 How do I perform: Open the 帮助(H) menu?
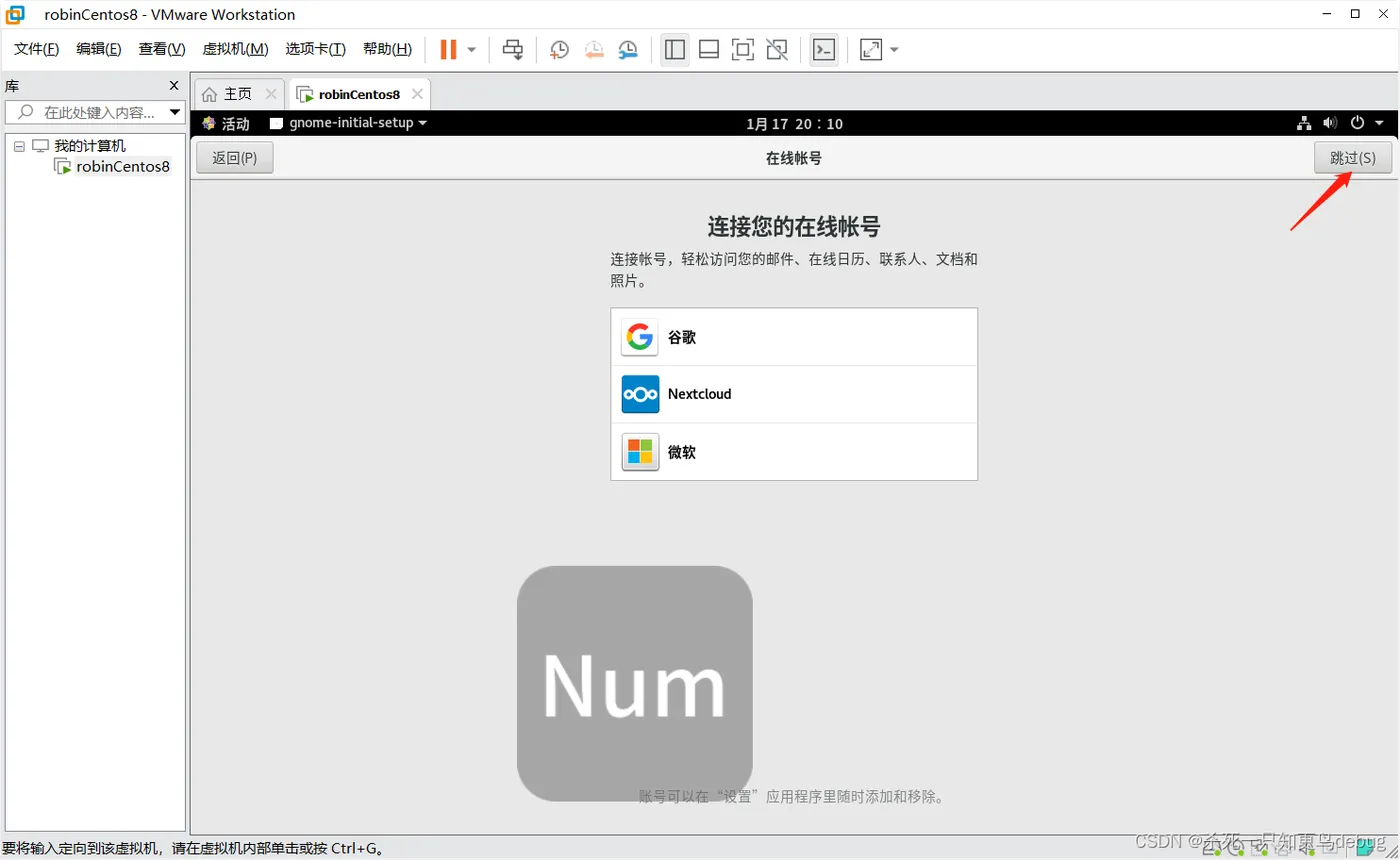coord(387,49)
